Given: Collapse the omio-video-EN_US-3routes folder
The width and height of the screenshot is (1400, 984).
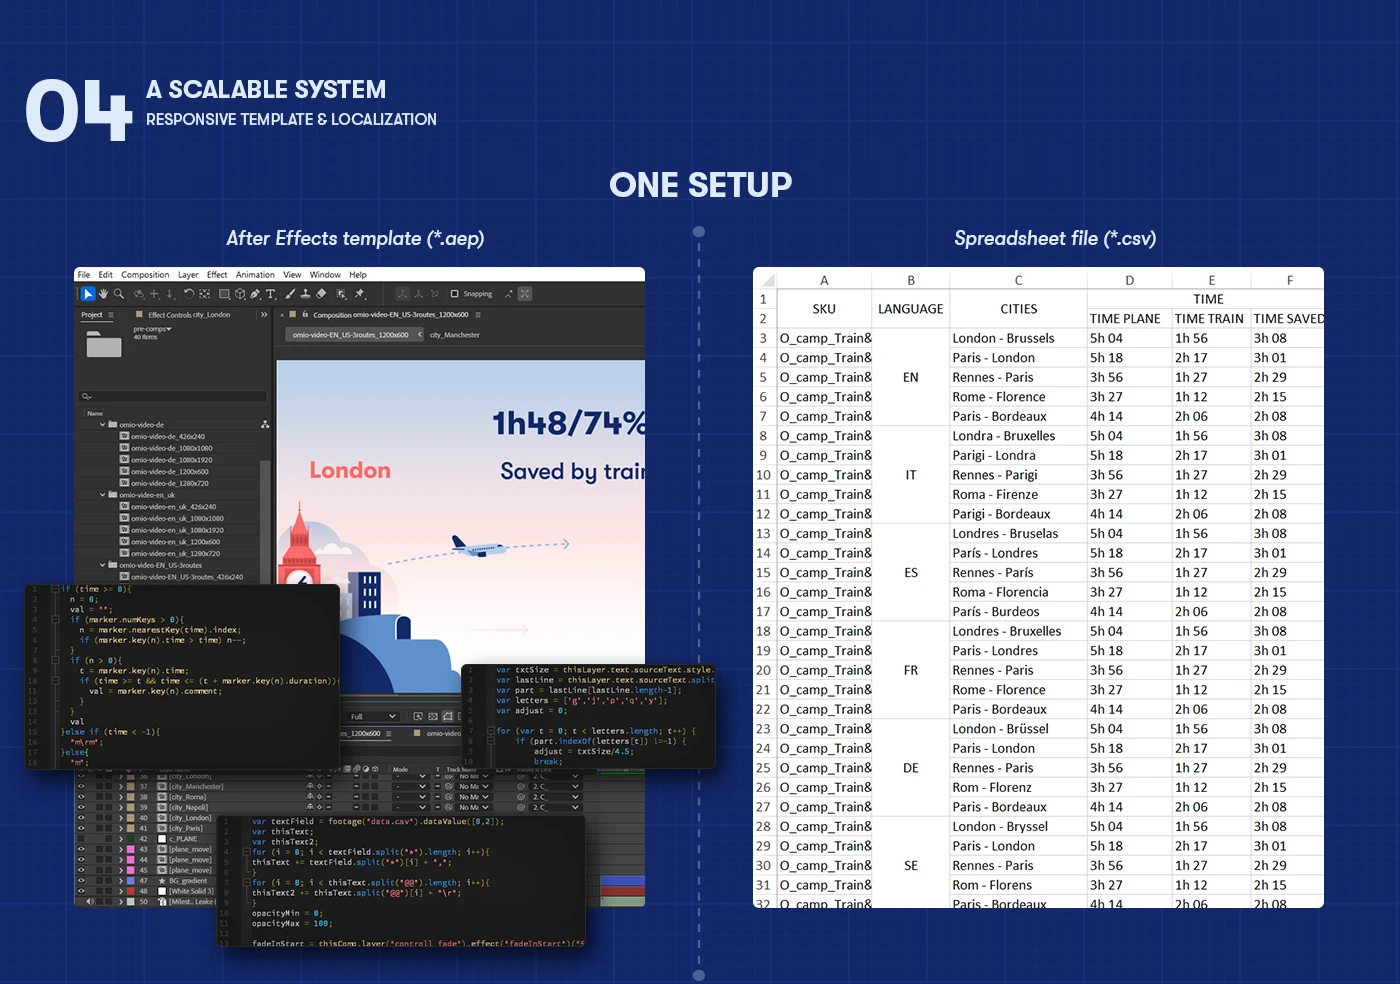Looking at the screenshot, I should pyautogui.click(x=102, y=565).
